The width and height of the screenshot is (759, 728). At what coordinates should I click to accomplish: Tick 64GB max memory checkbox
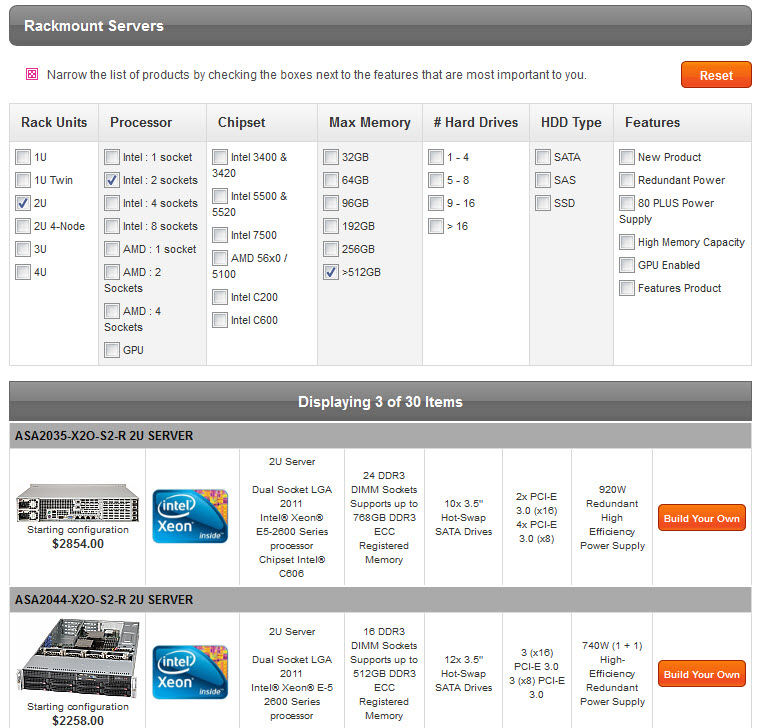331,180
